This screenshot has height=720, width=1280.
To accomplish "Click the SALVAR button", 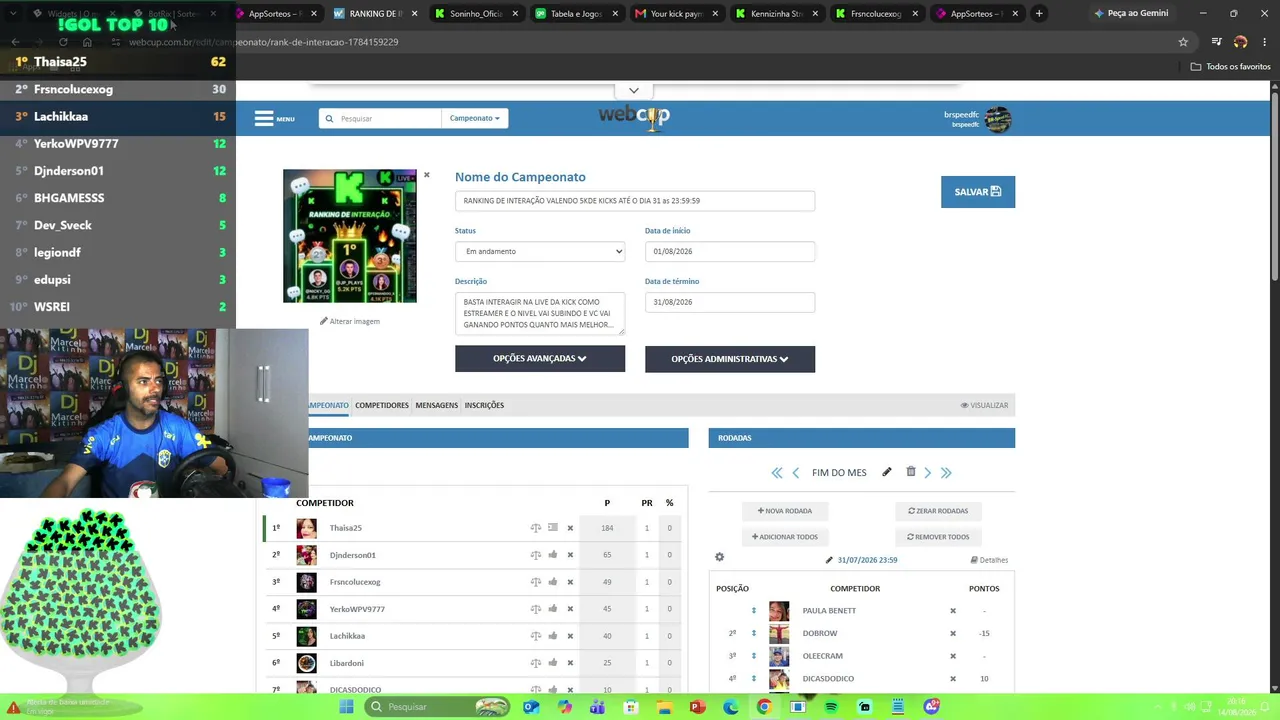I will (978, 192).
